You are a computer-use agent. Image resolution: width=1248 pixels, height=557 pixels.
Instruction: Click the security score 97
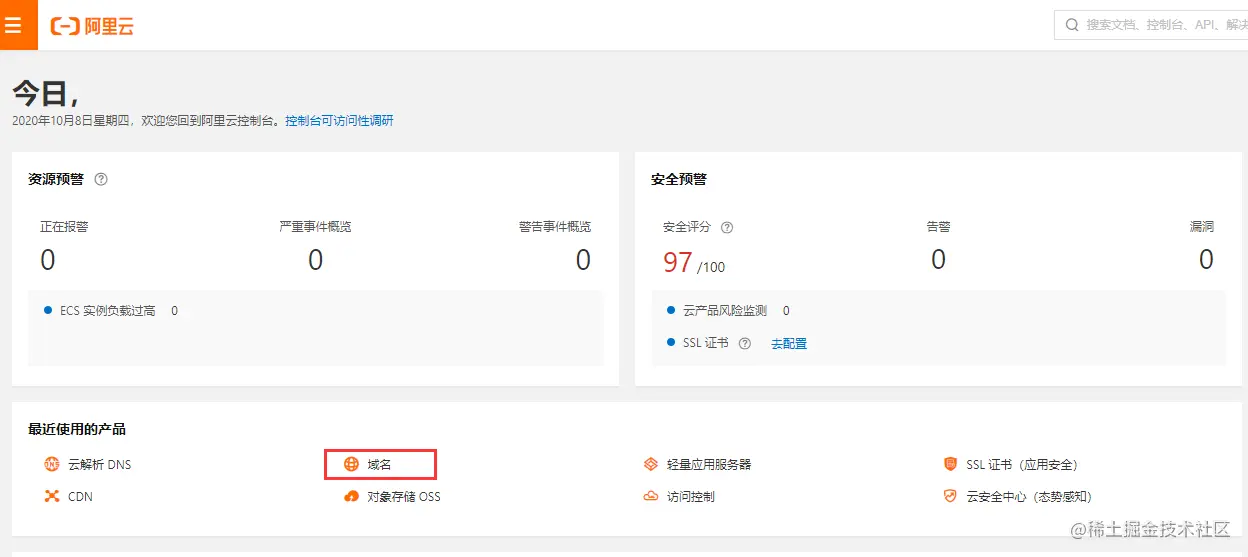click(x=678, y=262)
